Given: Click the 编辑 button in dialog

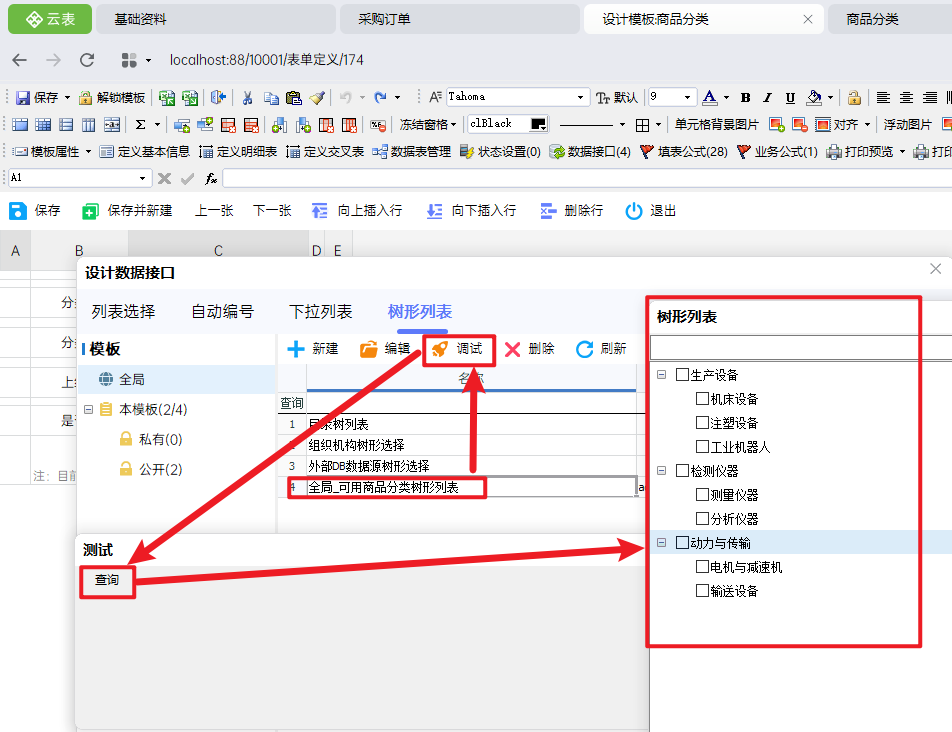Looking at the screenshot, I should point(385,349).
